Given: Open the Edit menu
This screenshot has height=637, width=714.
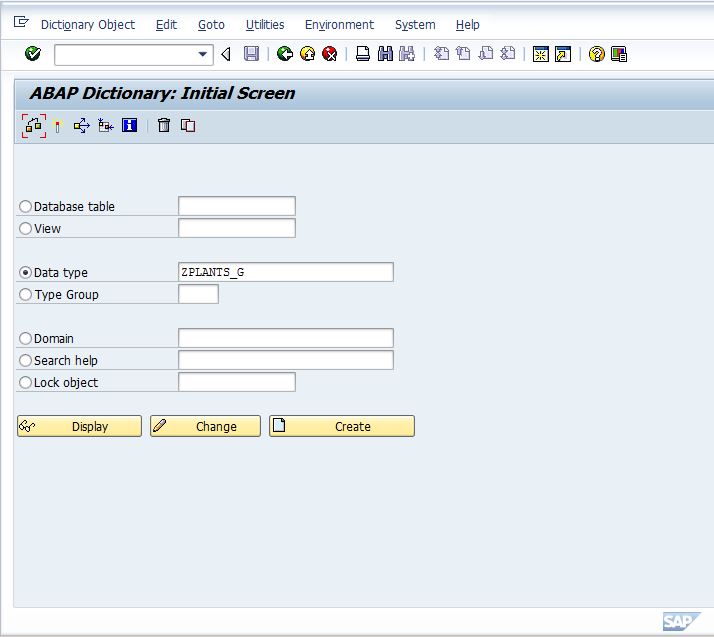Looking at the screenshot, I should pos(166,25).
